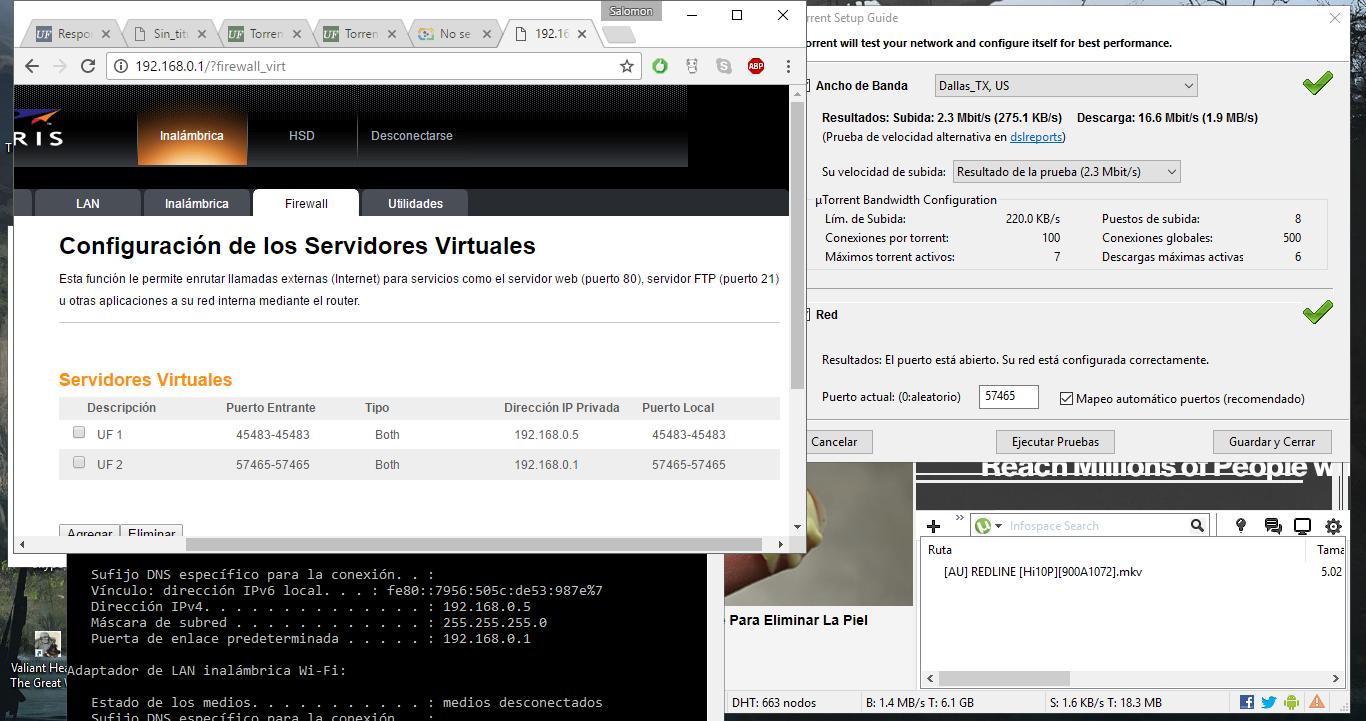Click the Puerto actual input field
This screenshot has height=721, width=1366.
point(1008,397)
